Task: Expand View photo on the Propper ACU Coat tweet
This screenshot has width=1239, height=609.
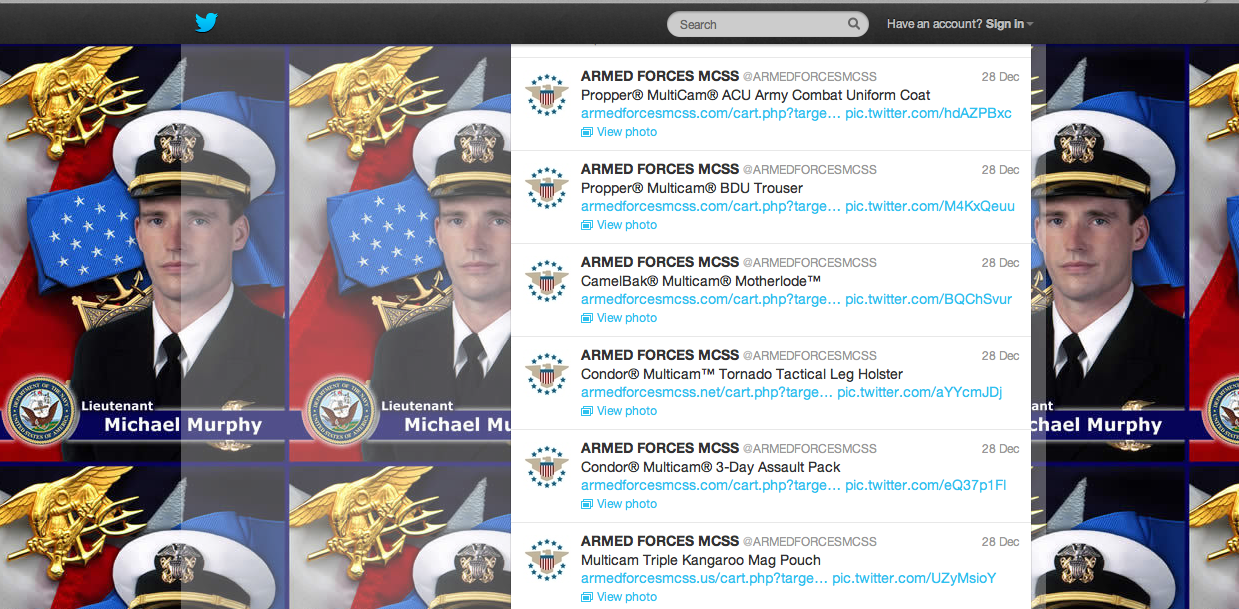Action: tap(626, 131)
